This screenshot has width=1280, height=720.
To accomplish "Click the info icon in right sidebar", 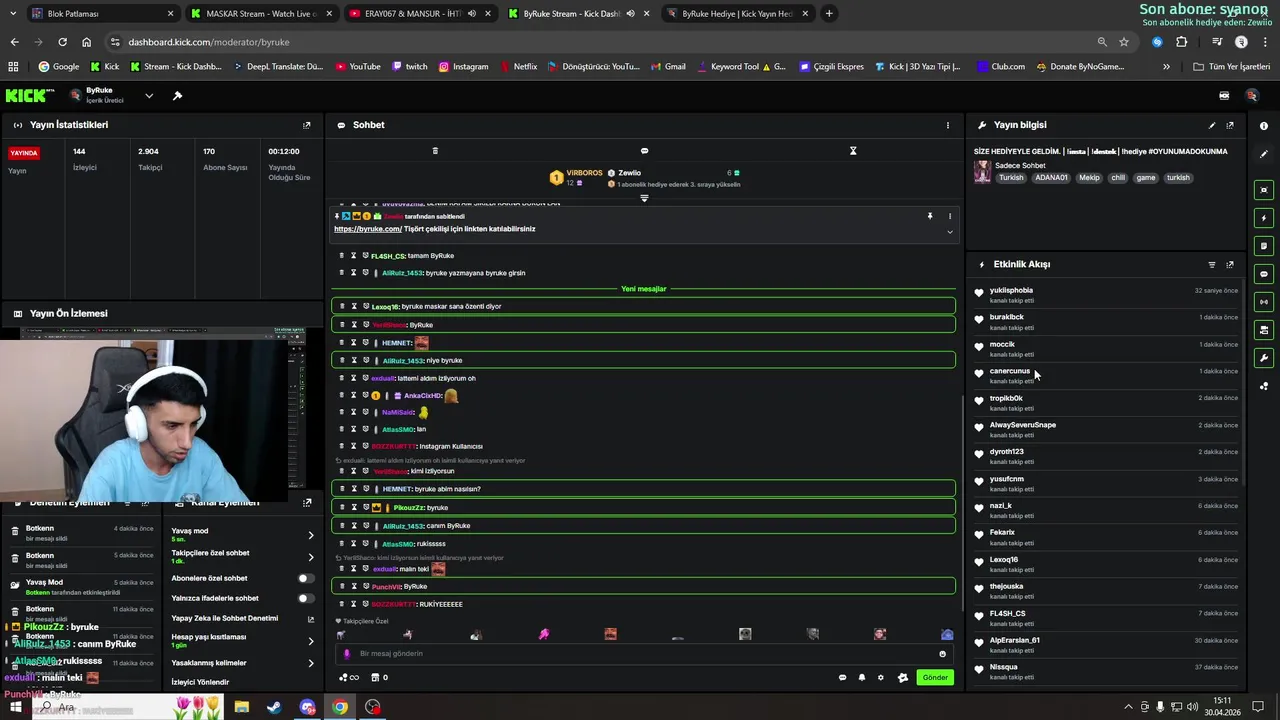I will (1264, 126).
